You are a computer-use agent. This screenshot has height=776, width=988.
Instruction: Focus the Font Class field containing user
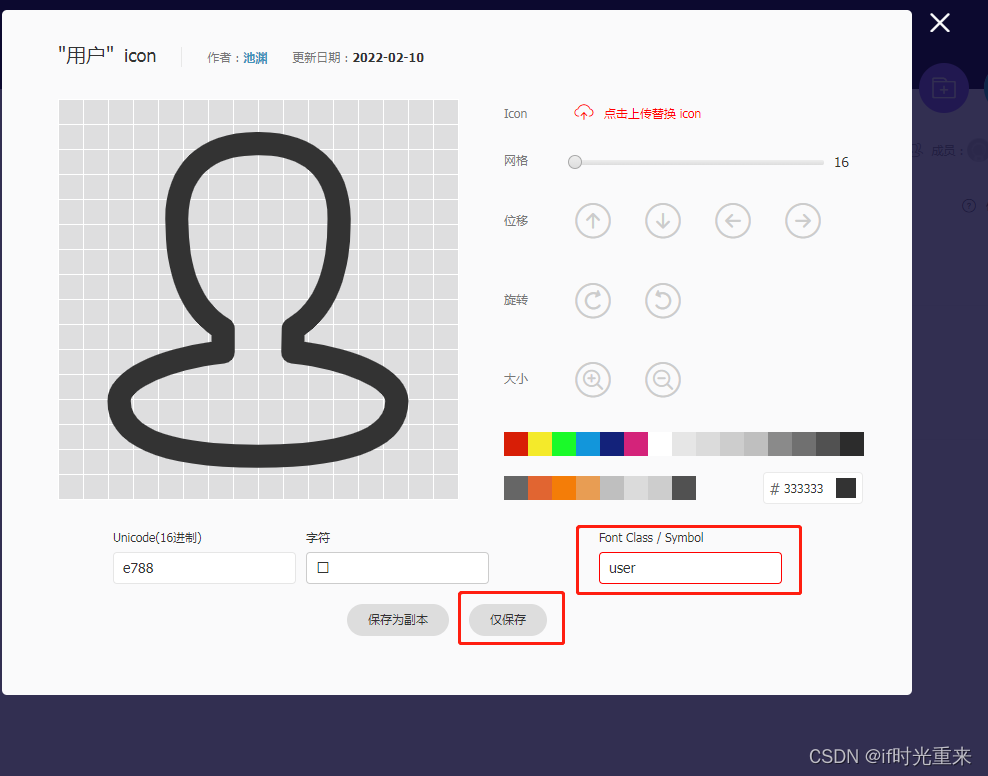[x=690, y=568]
